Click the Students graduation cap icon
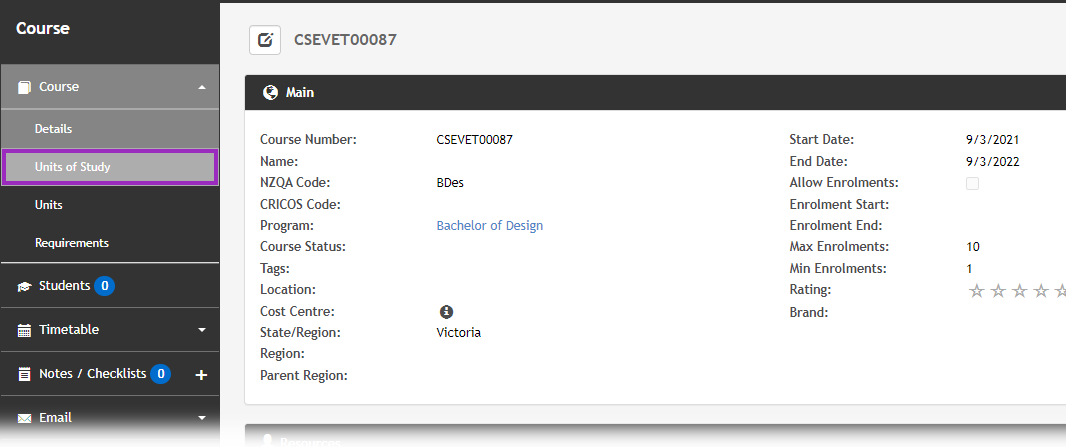 (24, 286)
